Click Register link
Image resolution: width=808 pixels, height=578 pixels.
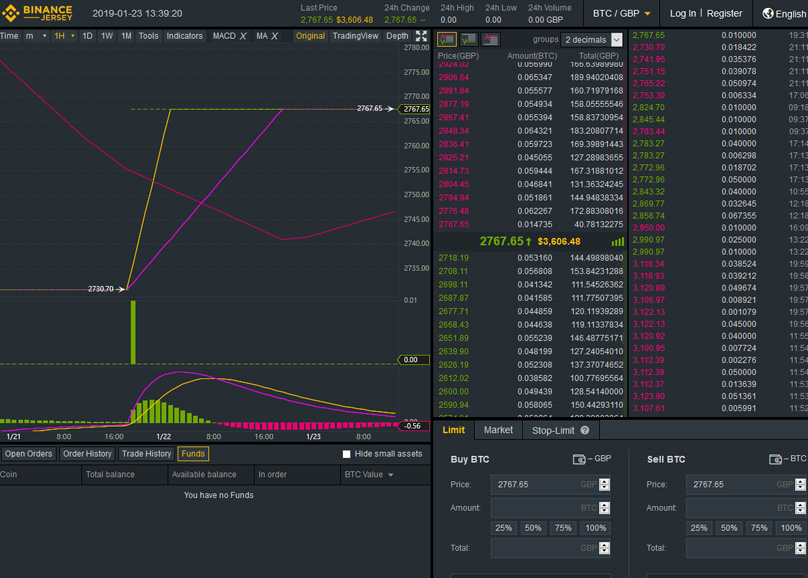(725, 13)
